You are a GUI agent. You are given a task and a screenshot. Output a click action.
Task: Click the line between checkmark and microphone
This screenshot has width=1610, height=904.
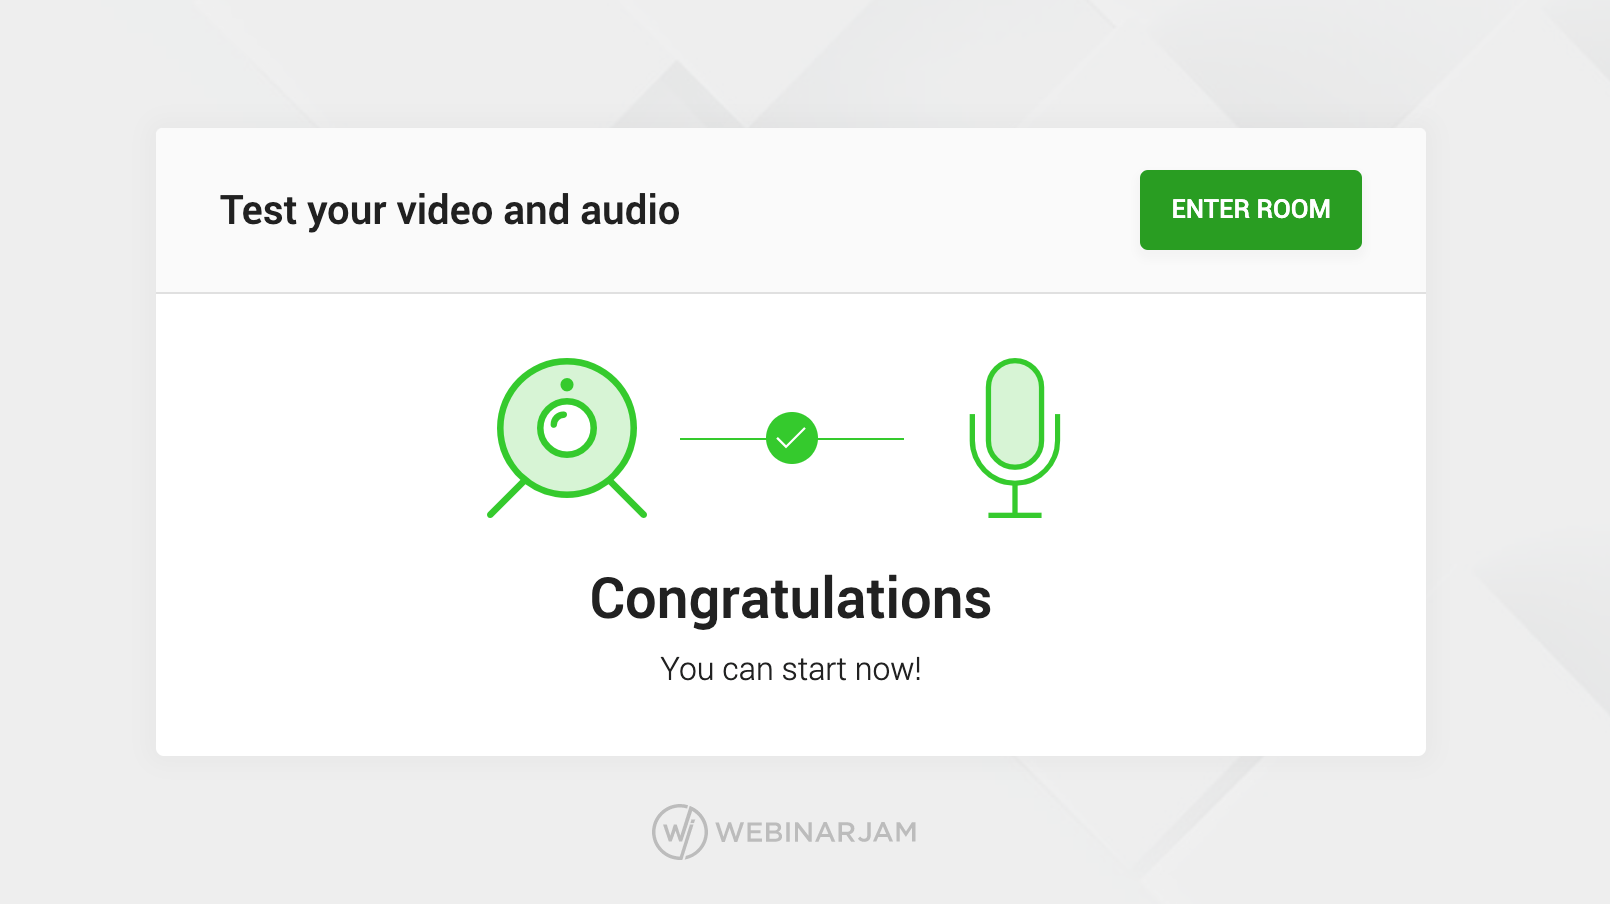pyautogui.click(x=861, y=438)
